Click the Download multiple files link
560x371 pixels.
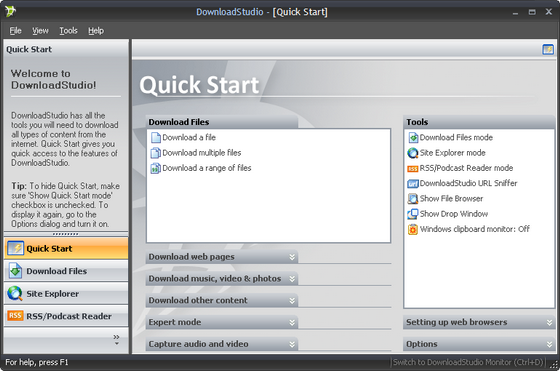tap(202, 153)
